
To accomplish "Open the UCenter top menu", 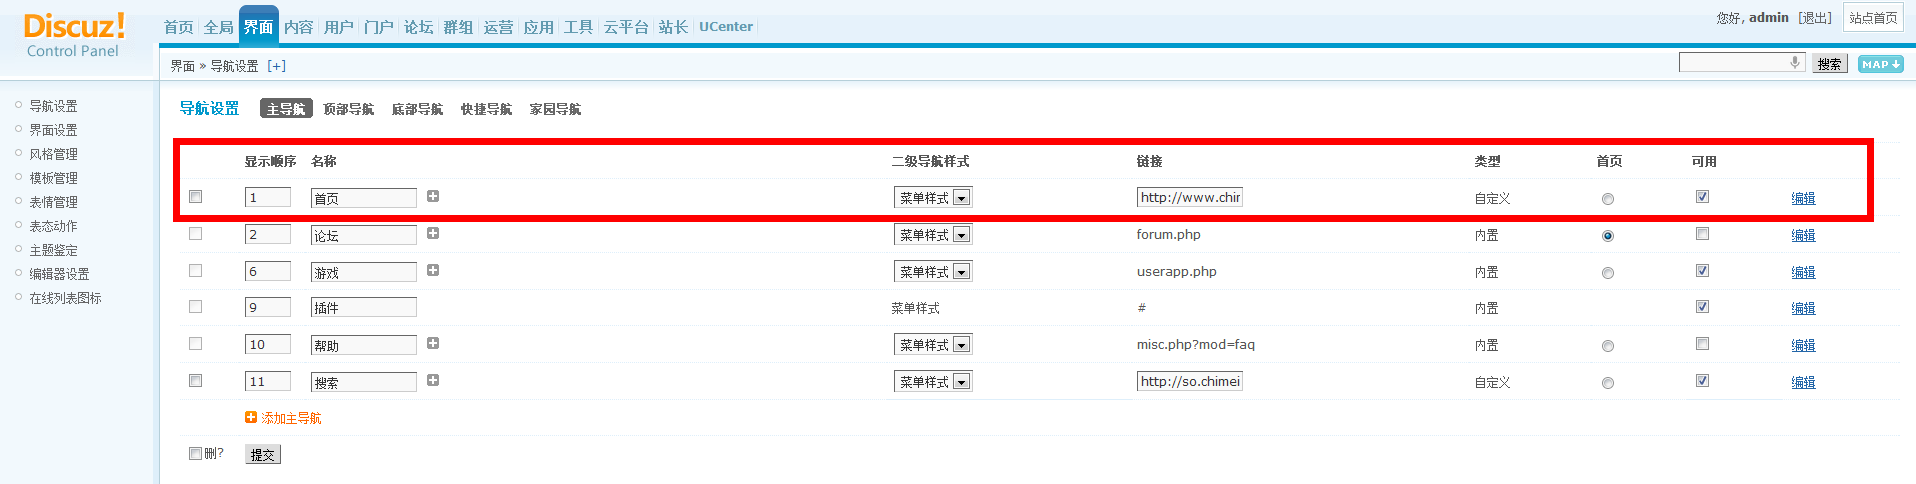I will pos(726,27).
